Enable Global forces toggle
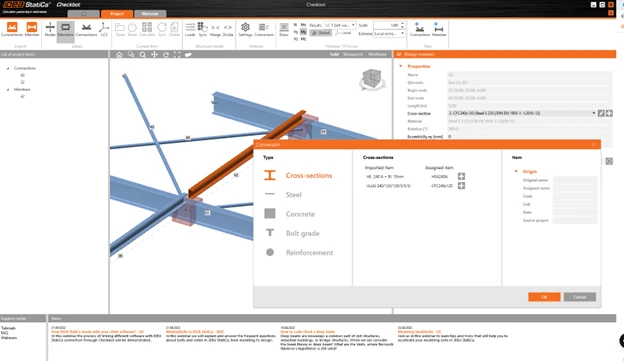624x361 pixels. click(x=321, y=33)
